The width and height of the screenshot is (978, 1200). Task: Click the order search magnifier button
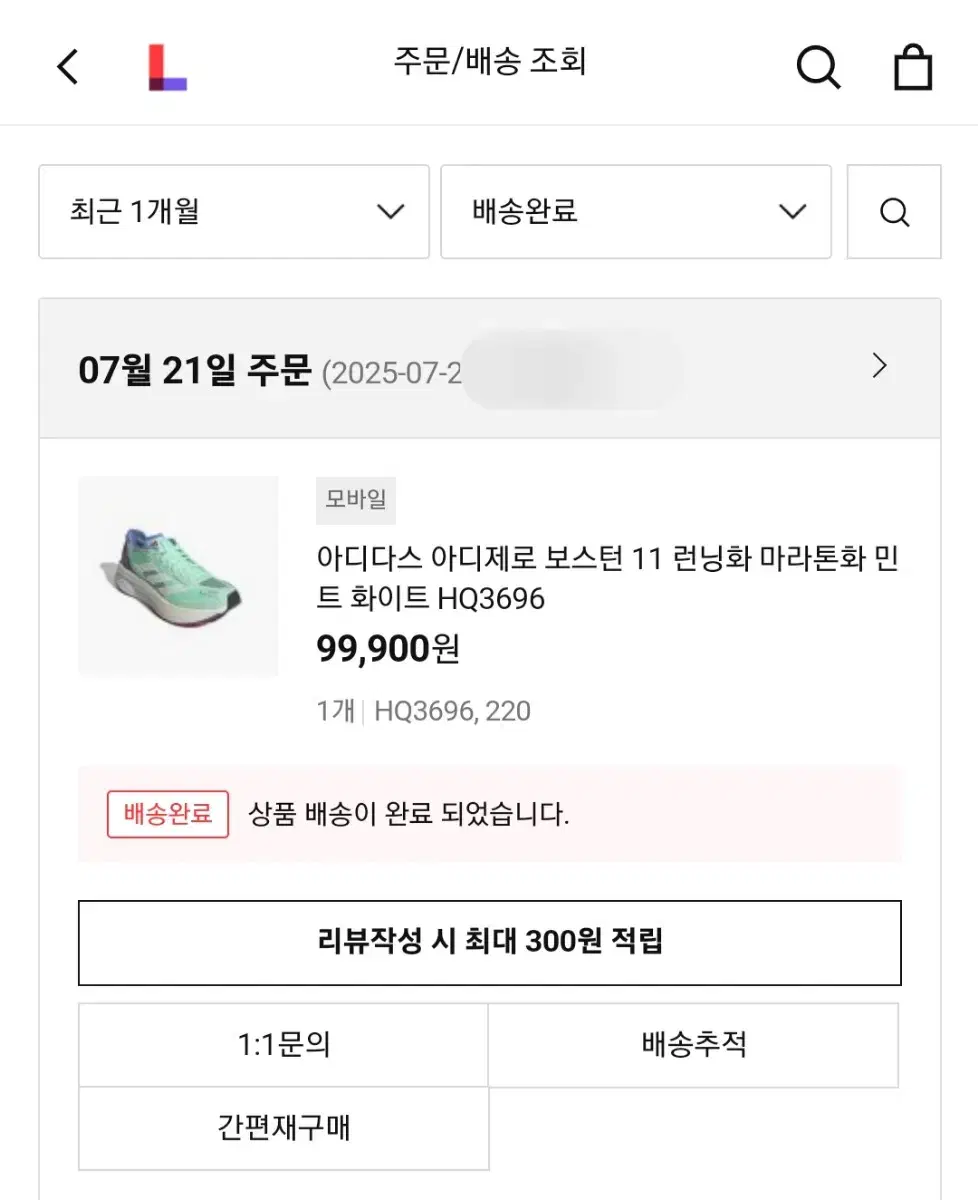pos(894,212)
